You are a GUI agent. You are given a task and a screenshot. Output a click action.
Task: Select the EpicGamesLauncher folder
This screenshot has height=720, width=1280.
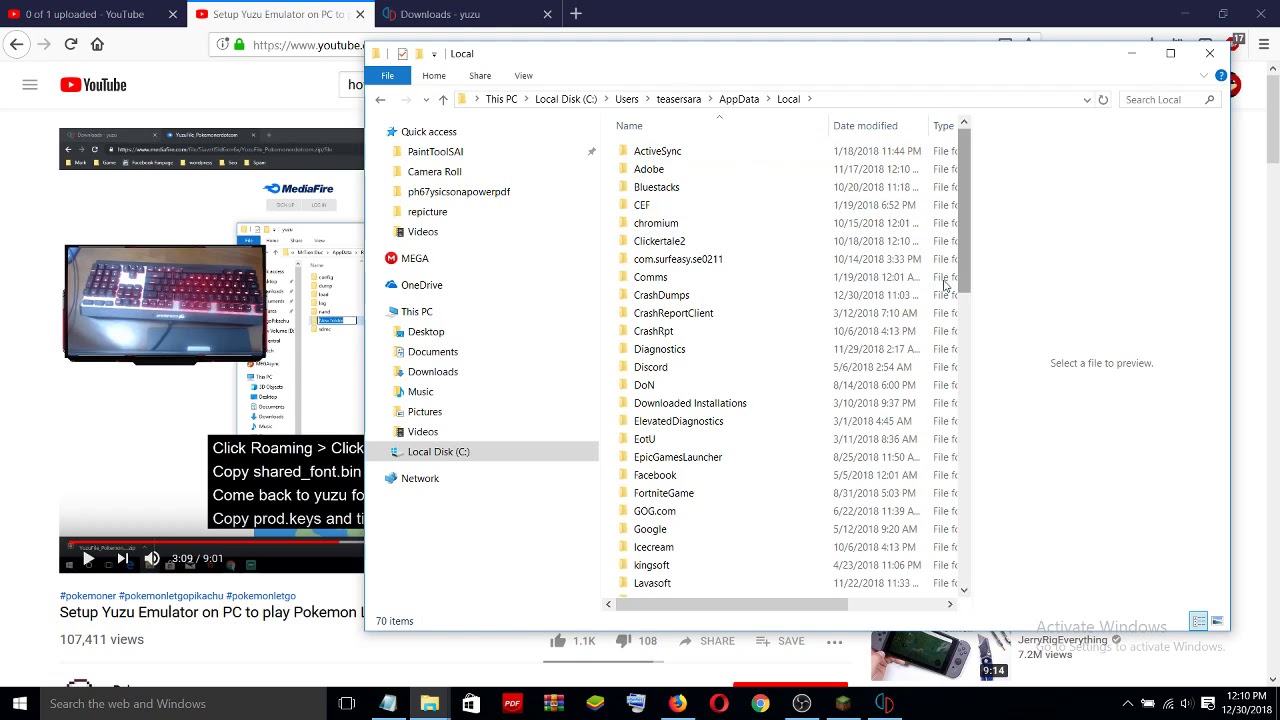[677, 457]
